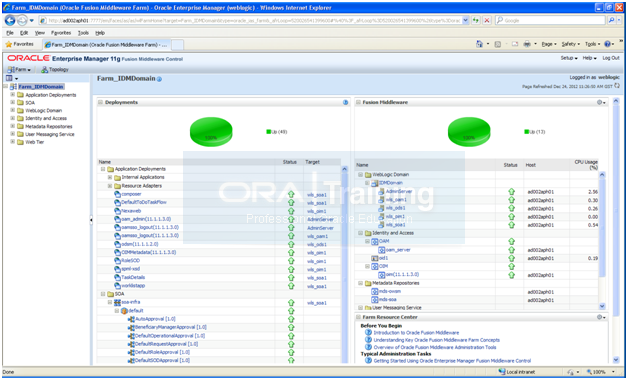Open Understanding Key Oracle Fusion Middleware Farm Concepts
628x380 pixels.
click(x=437, y=340)
